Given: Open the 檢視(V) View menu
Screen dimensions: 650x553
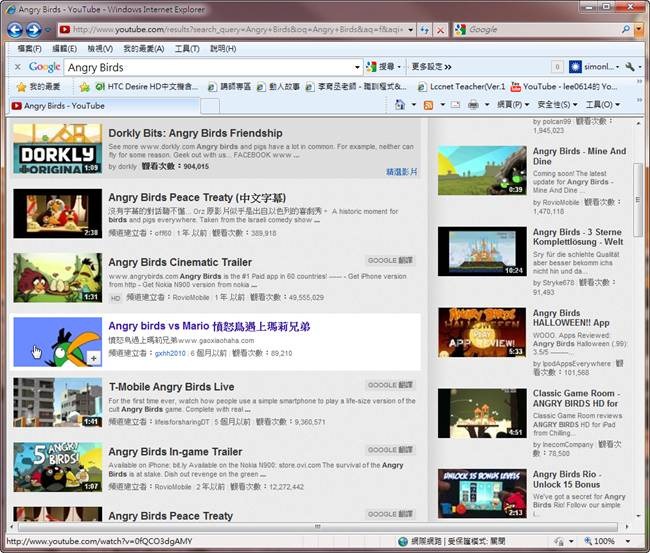Looking at the screenshot, I should pos(100,49).
